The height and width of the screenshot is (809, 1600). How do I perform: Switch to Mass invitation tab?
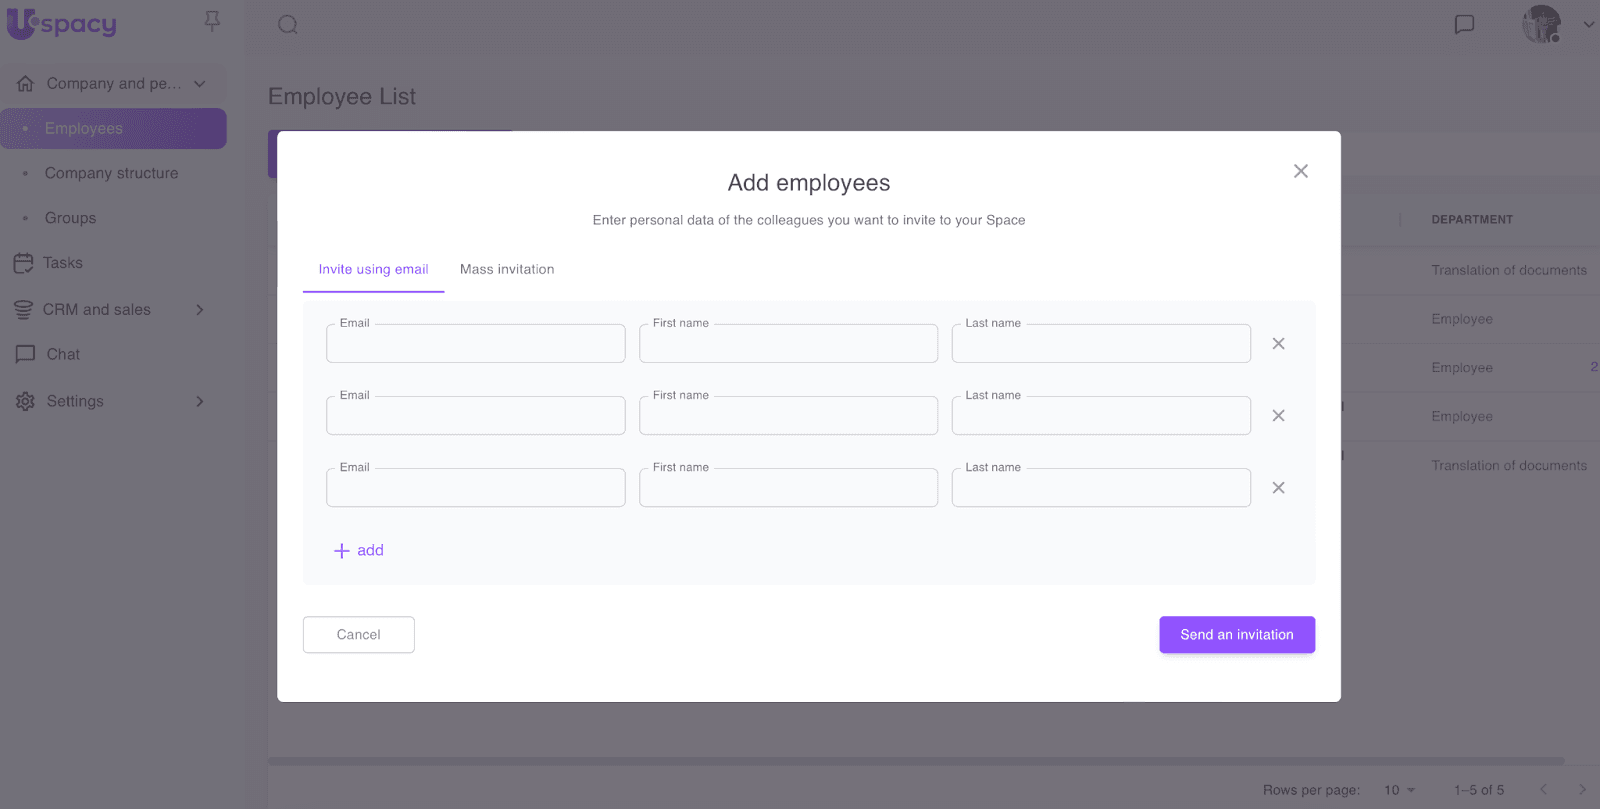click(507, 270)
